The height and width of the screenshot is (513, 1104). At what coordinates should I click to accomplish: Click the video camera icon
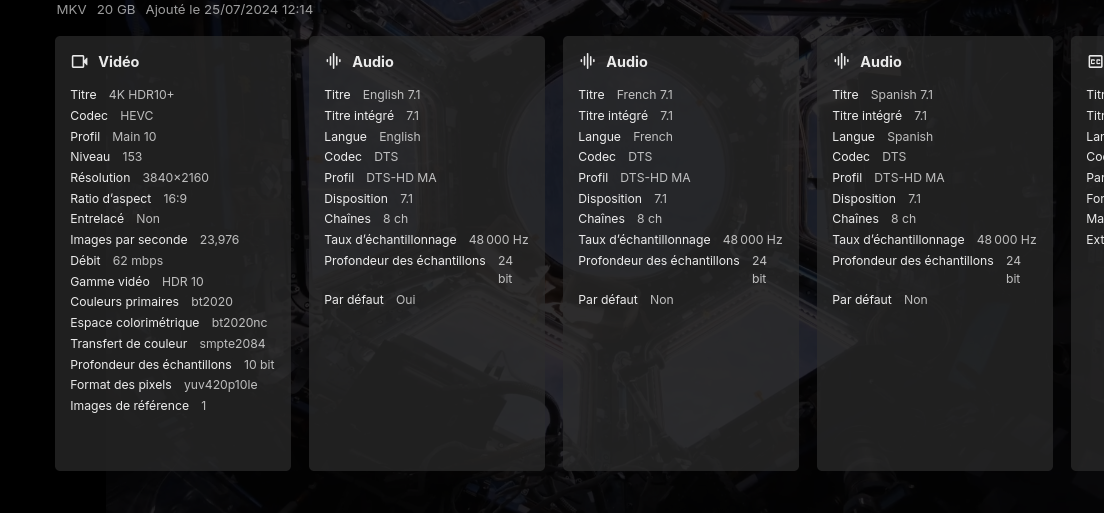(x=79, y=62)
